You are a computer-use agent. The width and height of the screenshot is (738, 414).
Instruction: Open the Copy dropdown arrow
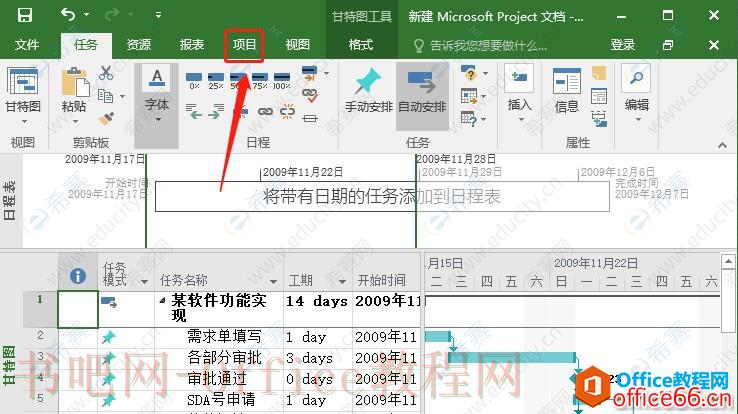point(122,96)
